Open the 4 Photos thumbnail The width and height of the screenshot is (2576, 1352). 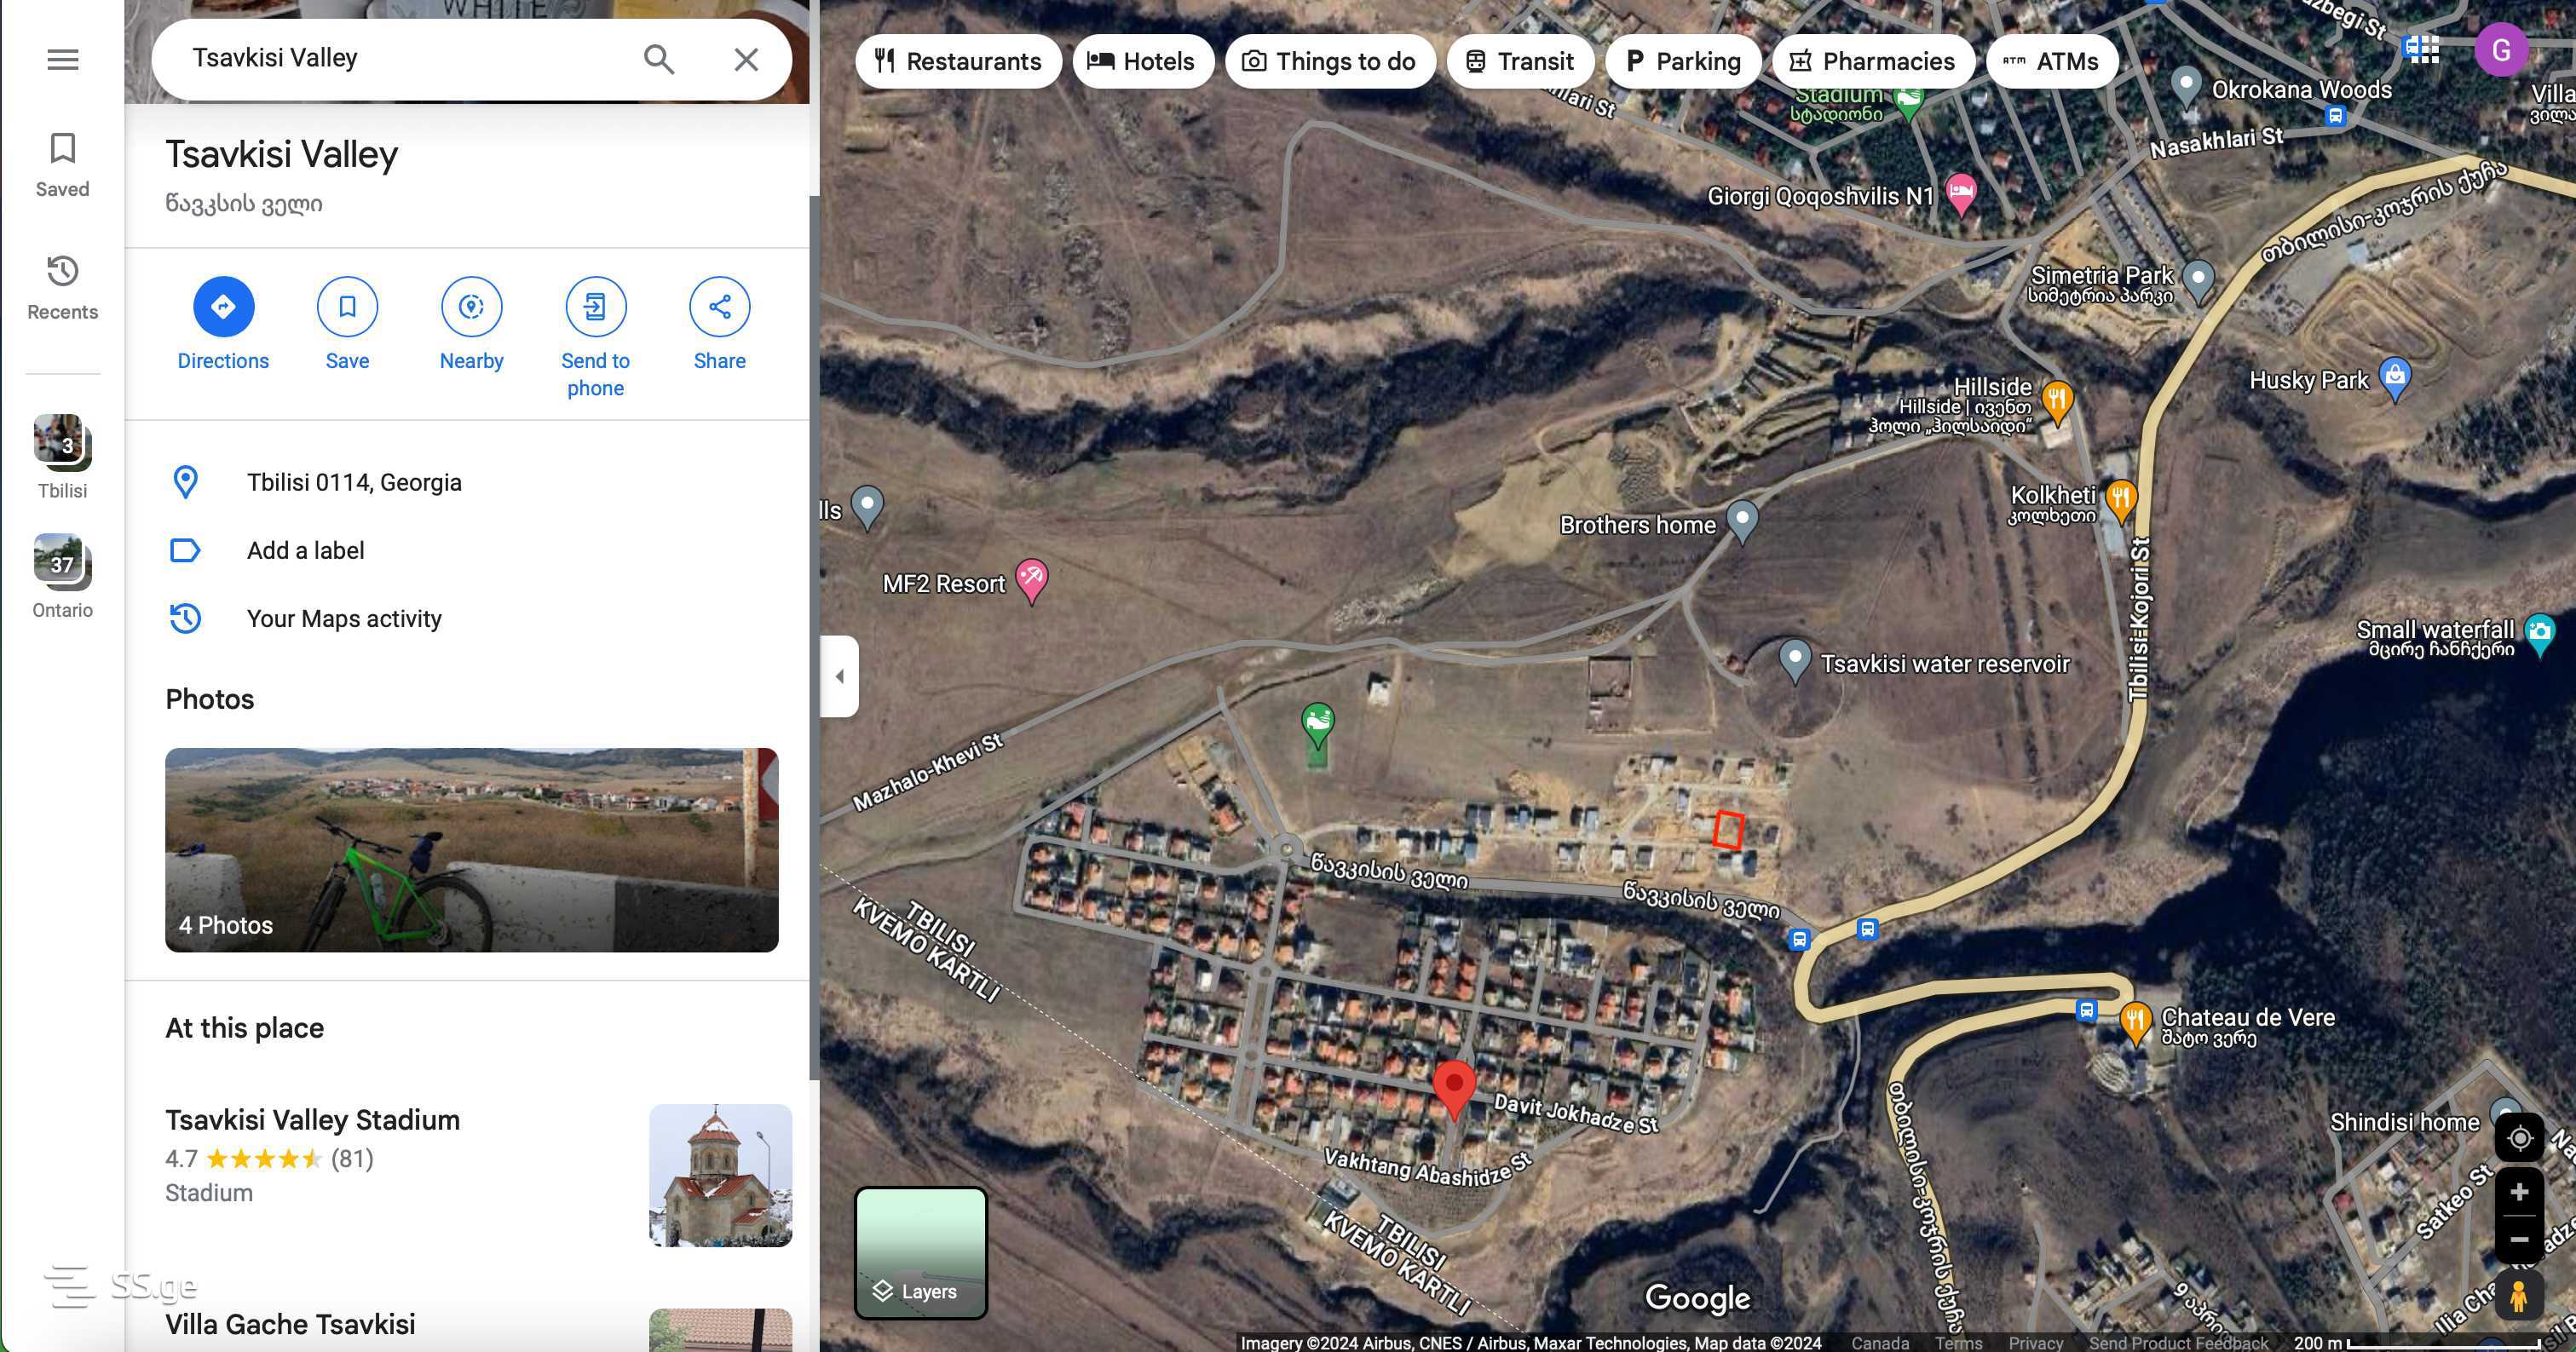click(471, 849)
